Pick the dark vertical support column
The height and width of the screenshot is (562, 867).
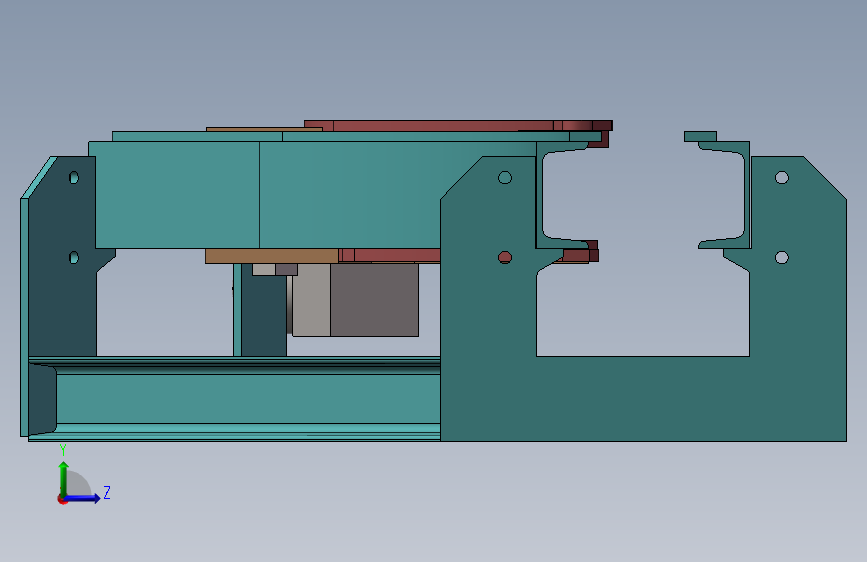click(x=264, y=310)
